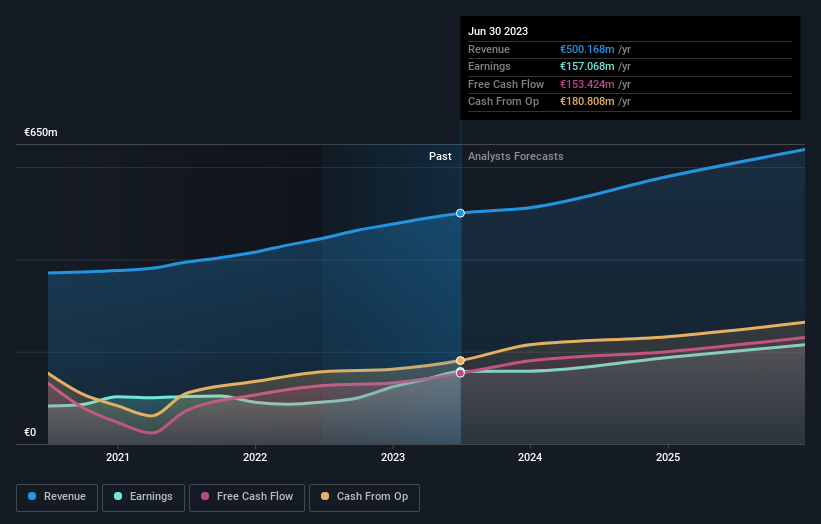Viewport: 821px width, 524px height.
Task: Select the Revenue data point on Jun 30 2023
Action: tap(460, 213)
